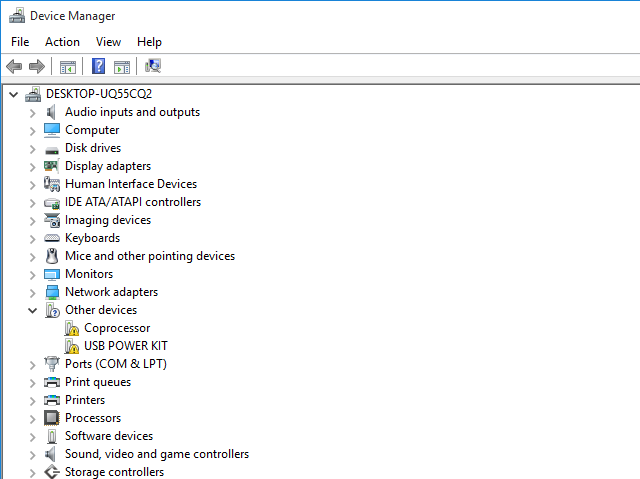Image resolution: width=640 pixels, height=479 pixels.
Task: Click the Processors category icon
Action: (52, 418)
